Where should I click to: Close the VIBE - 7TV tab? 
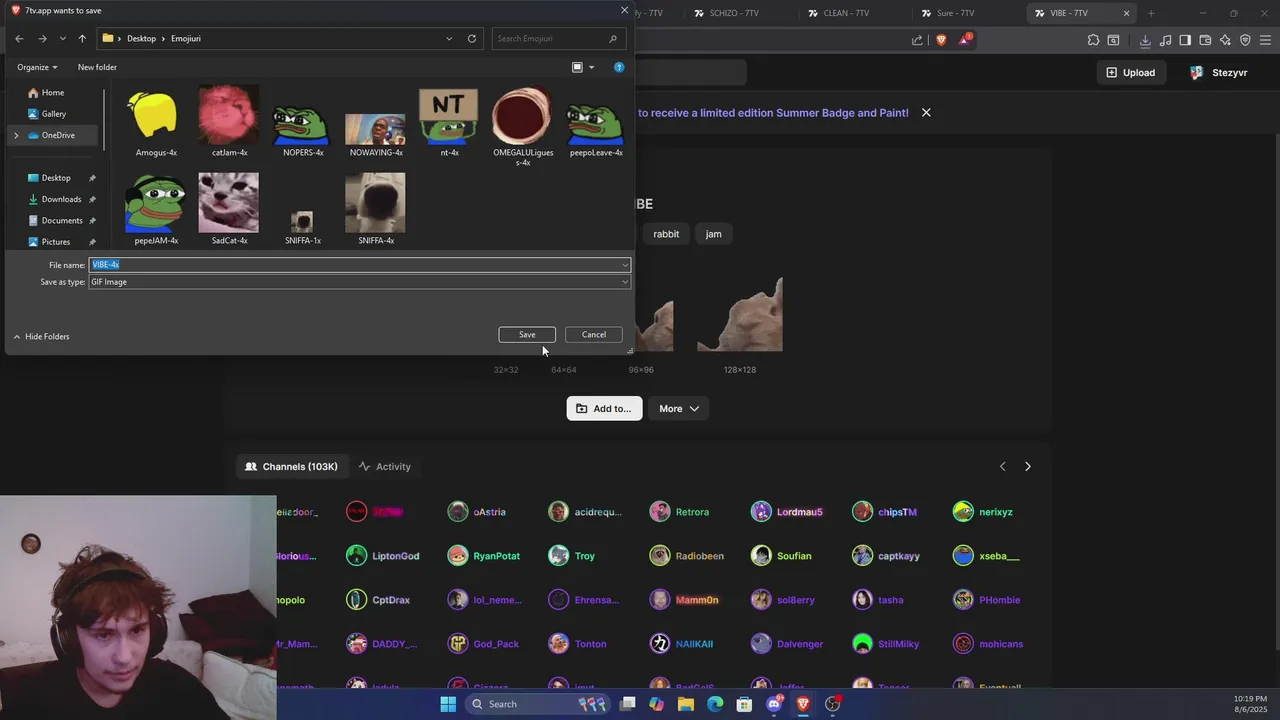[x=1126, y=13]
